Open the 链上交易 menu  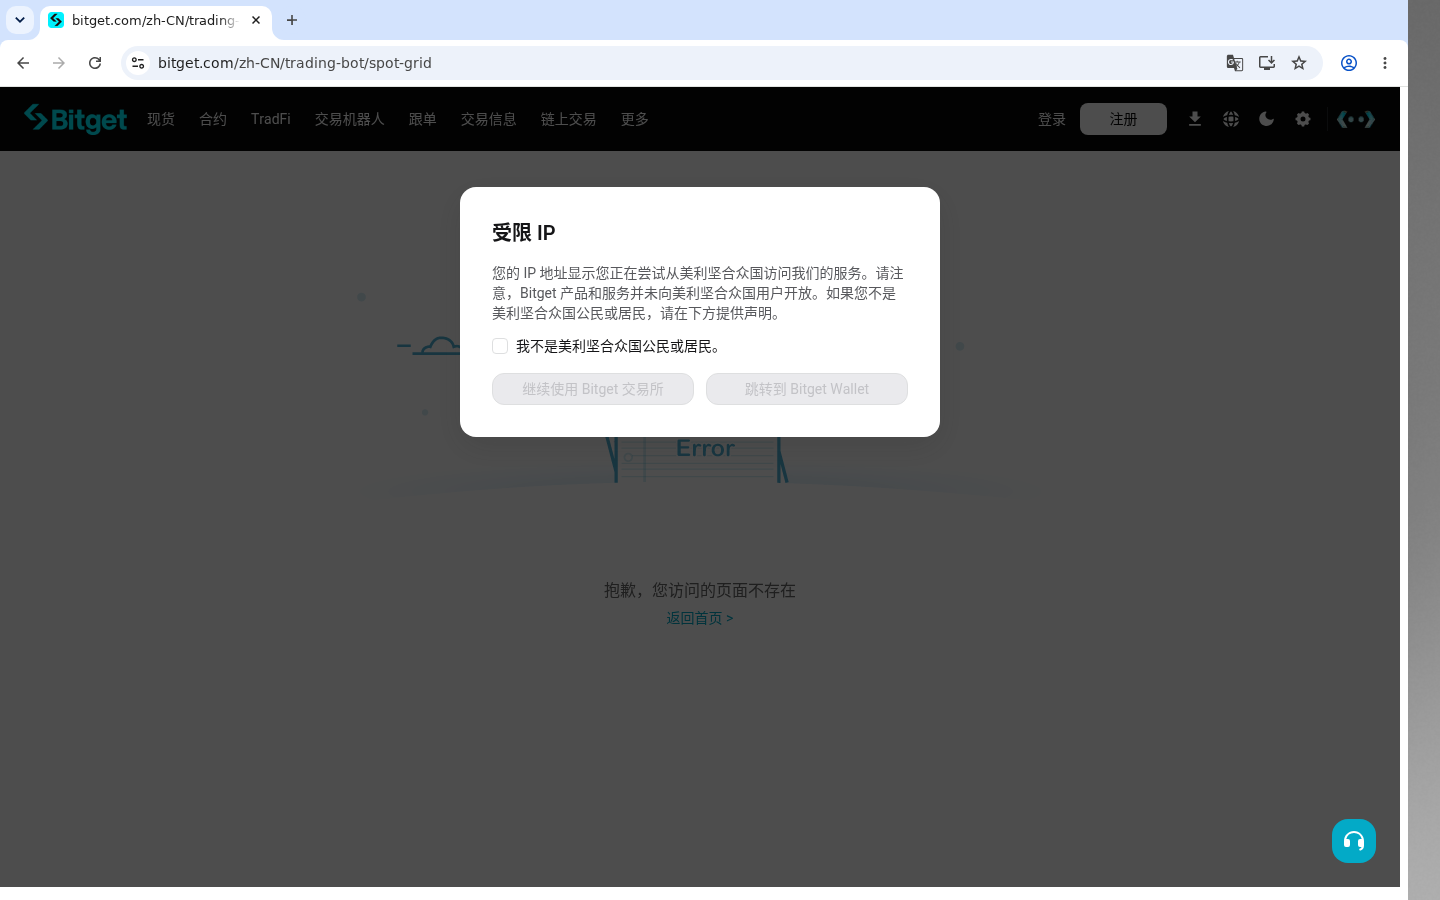point(569,119)
